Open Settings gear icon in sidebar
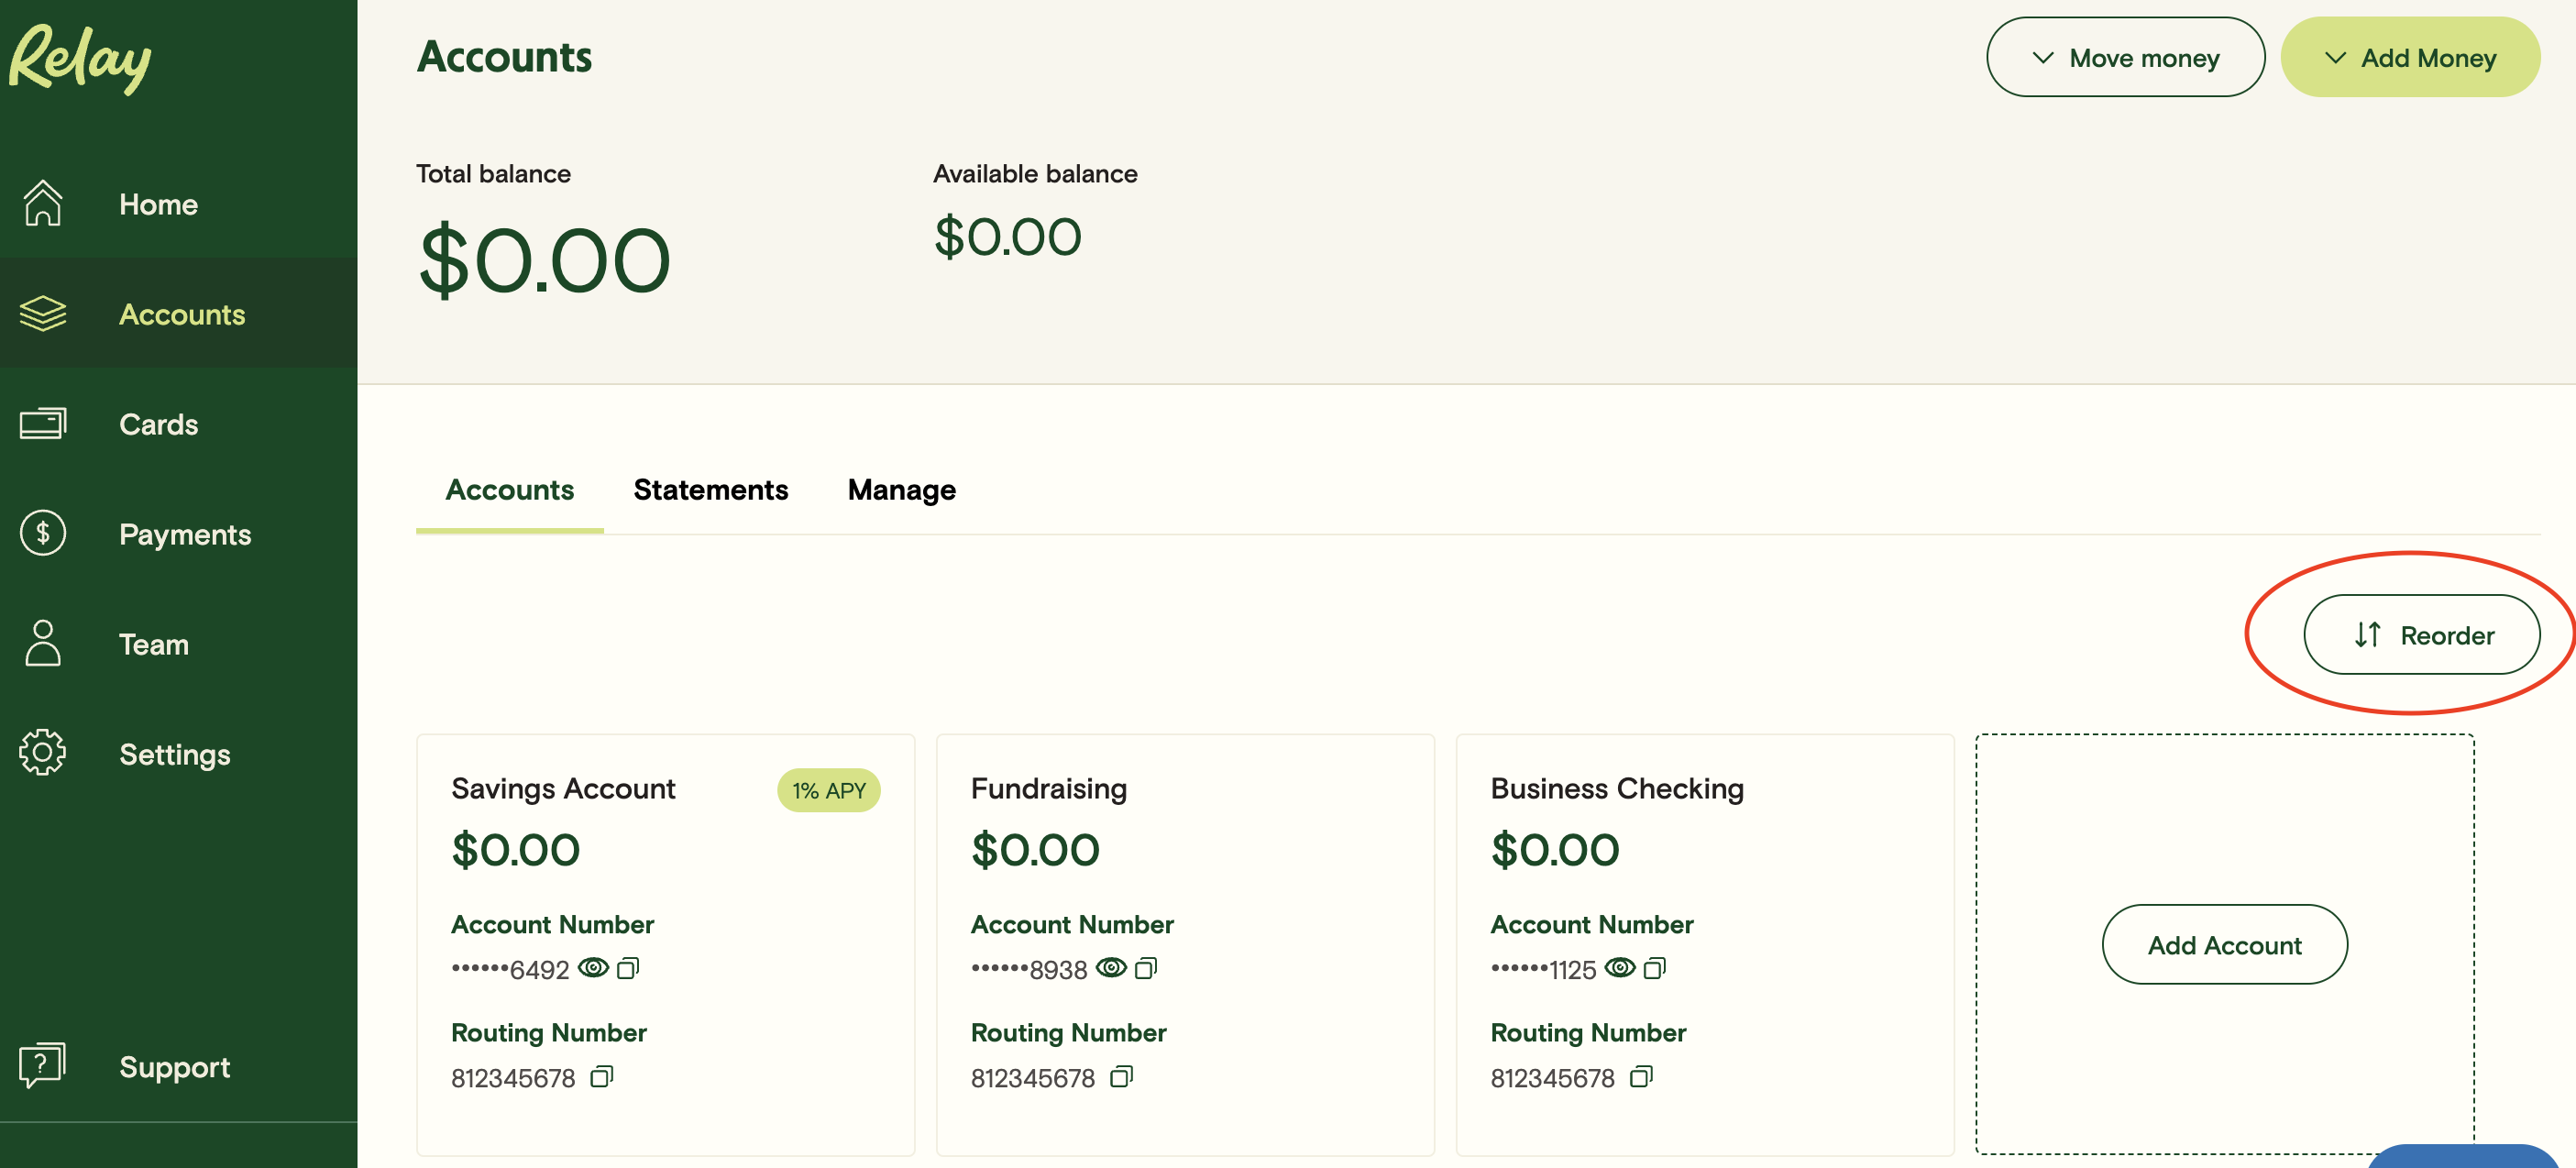Viewport: 2576px width, 1168px height. [x=43, y=753]
